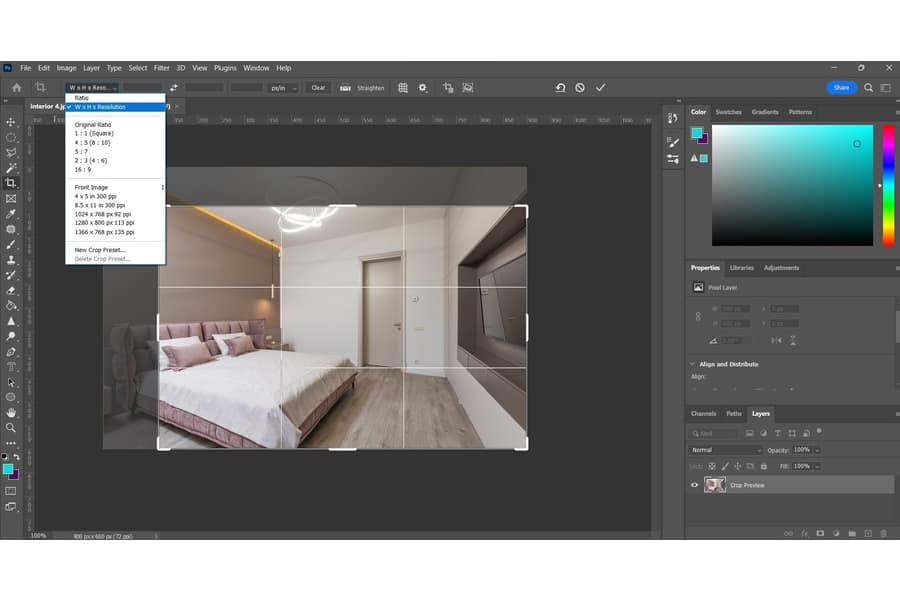Screen dimensions: 900x600
Task: Cancel the current crop operation
Action: coord(580,88)
